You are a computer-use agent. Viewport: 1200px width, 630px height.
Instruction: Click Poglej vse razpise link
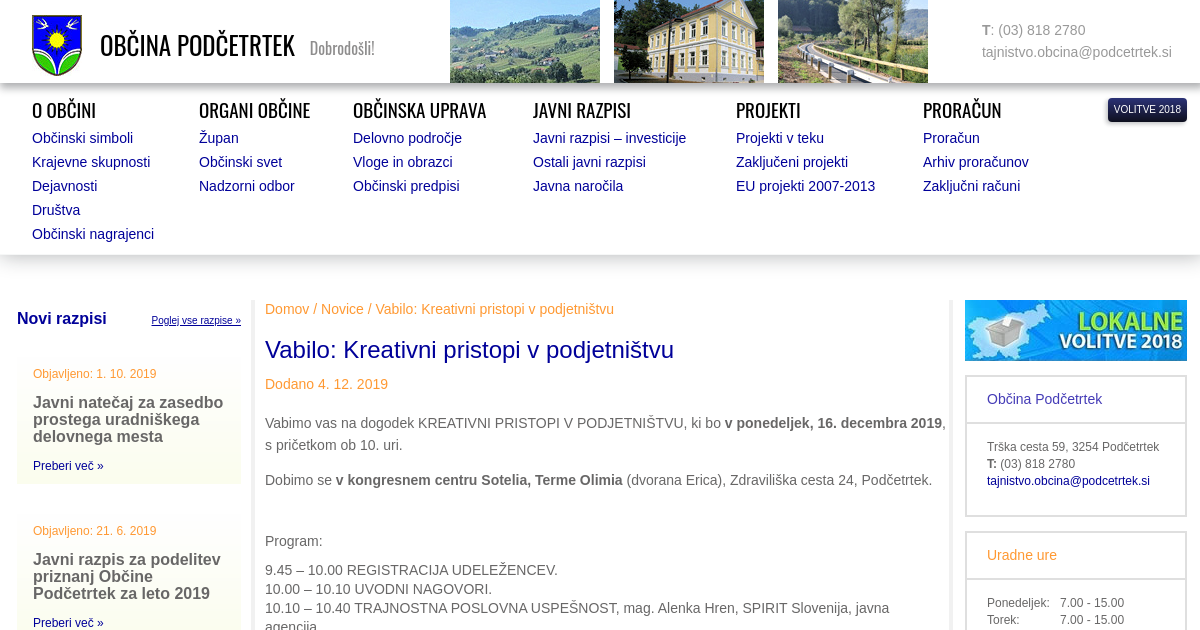196,321
